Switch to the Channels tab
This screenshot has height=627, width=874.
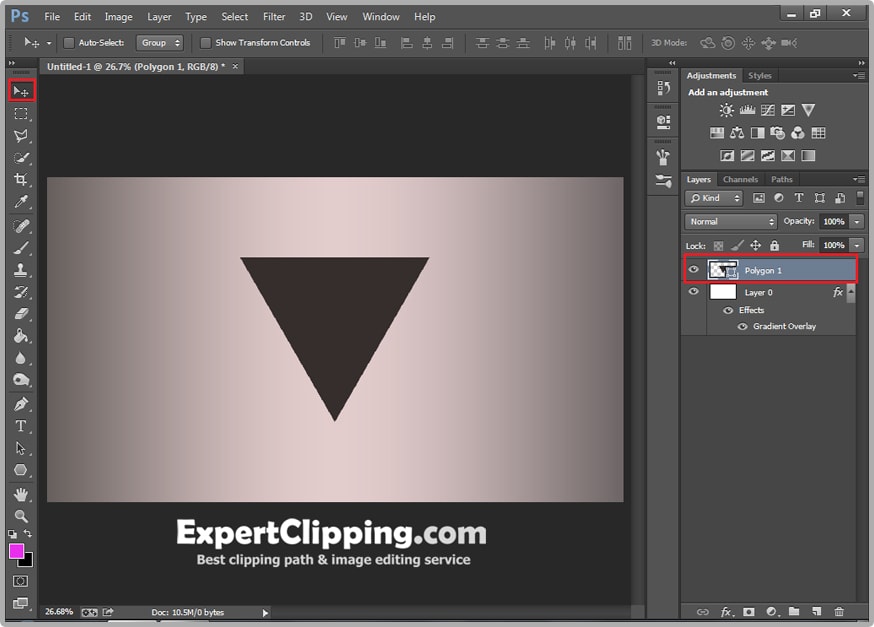tap(740, 180)
